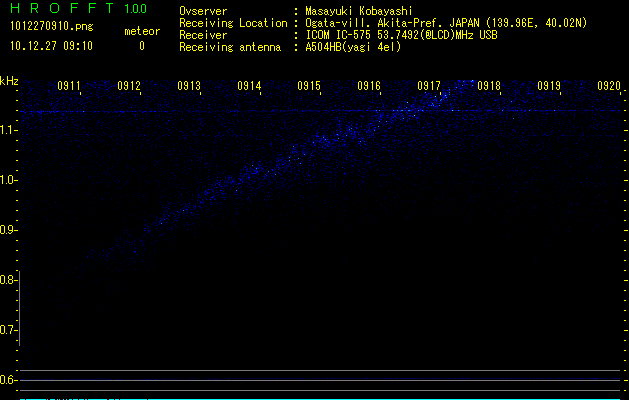The height and width of the screenshot is (400, 629).
Task: Click the 0914 time marker
Action: click(249, 86)
